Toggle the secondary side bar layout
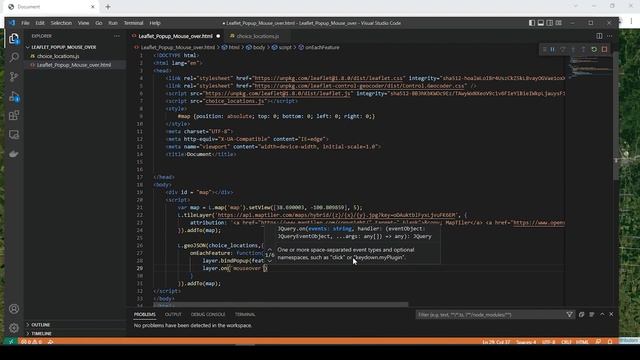Screen dimensions: 640x360 [x=550, y=23]
